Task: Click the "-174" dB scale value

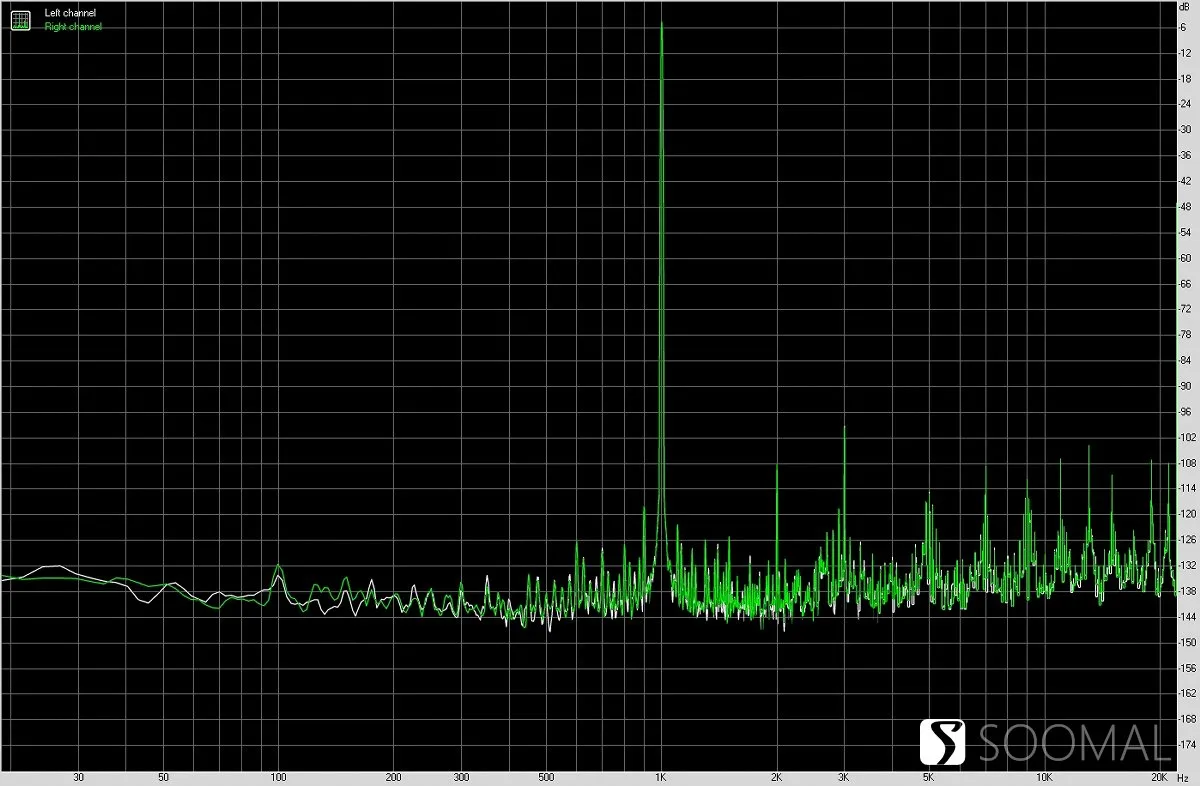Action: 1186,745
